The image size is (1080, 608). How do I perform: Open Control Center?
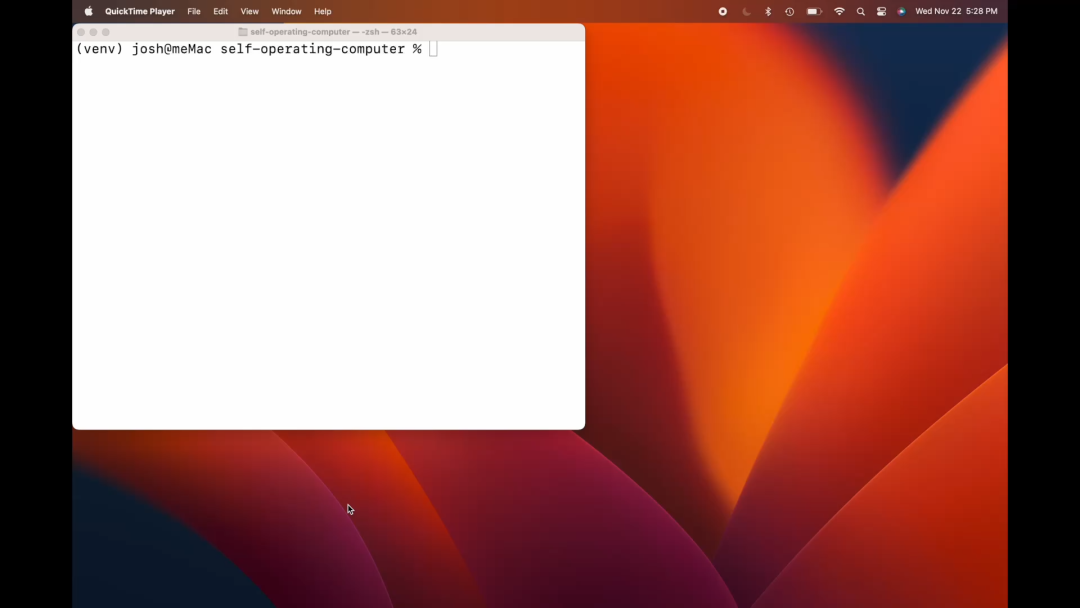click(x=881, y=12)
